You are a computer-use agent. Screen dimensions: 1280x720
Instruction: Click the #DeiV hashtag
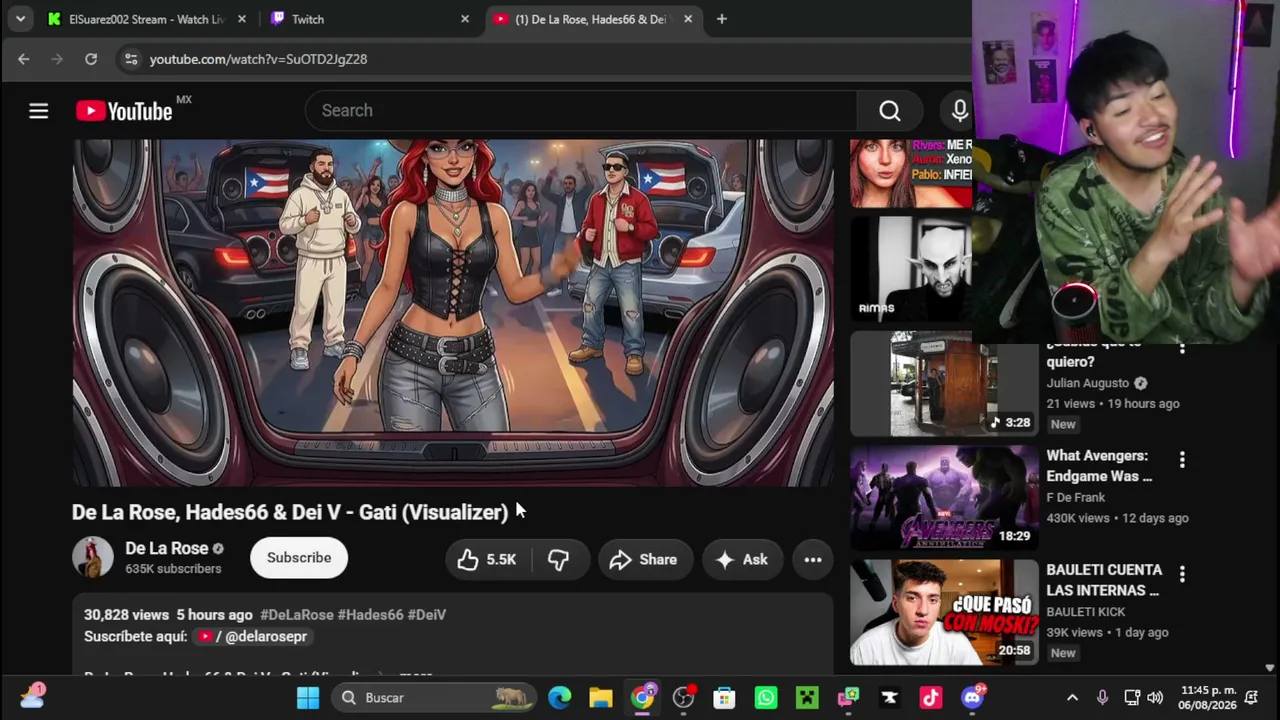(x=427, y=615)
